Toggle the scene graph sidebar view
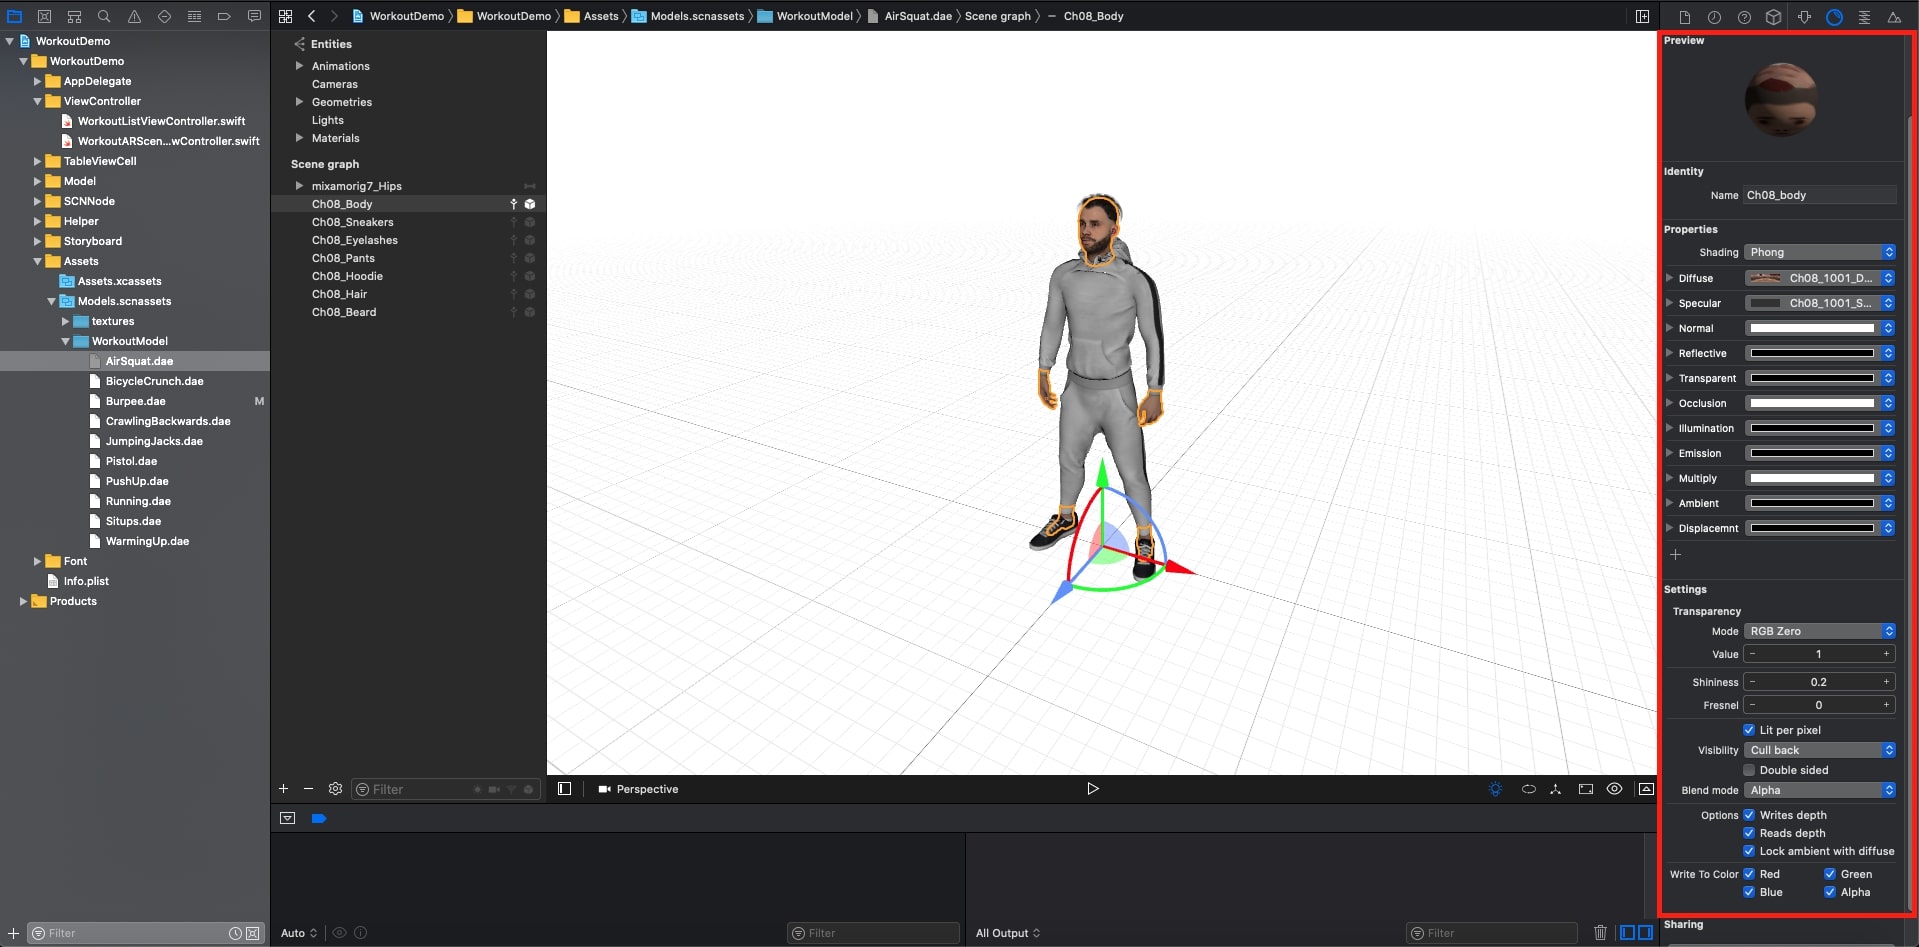The image size is (1919, 947). tap(564, 789)
